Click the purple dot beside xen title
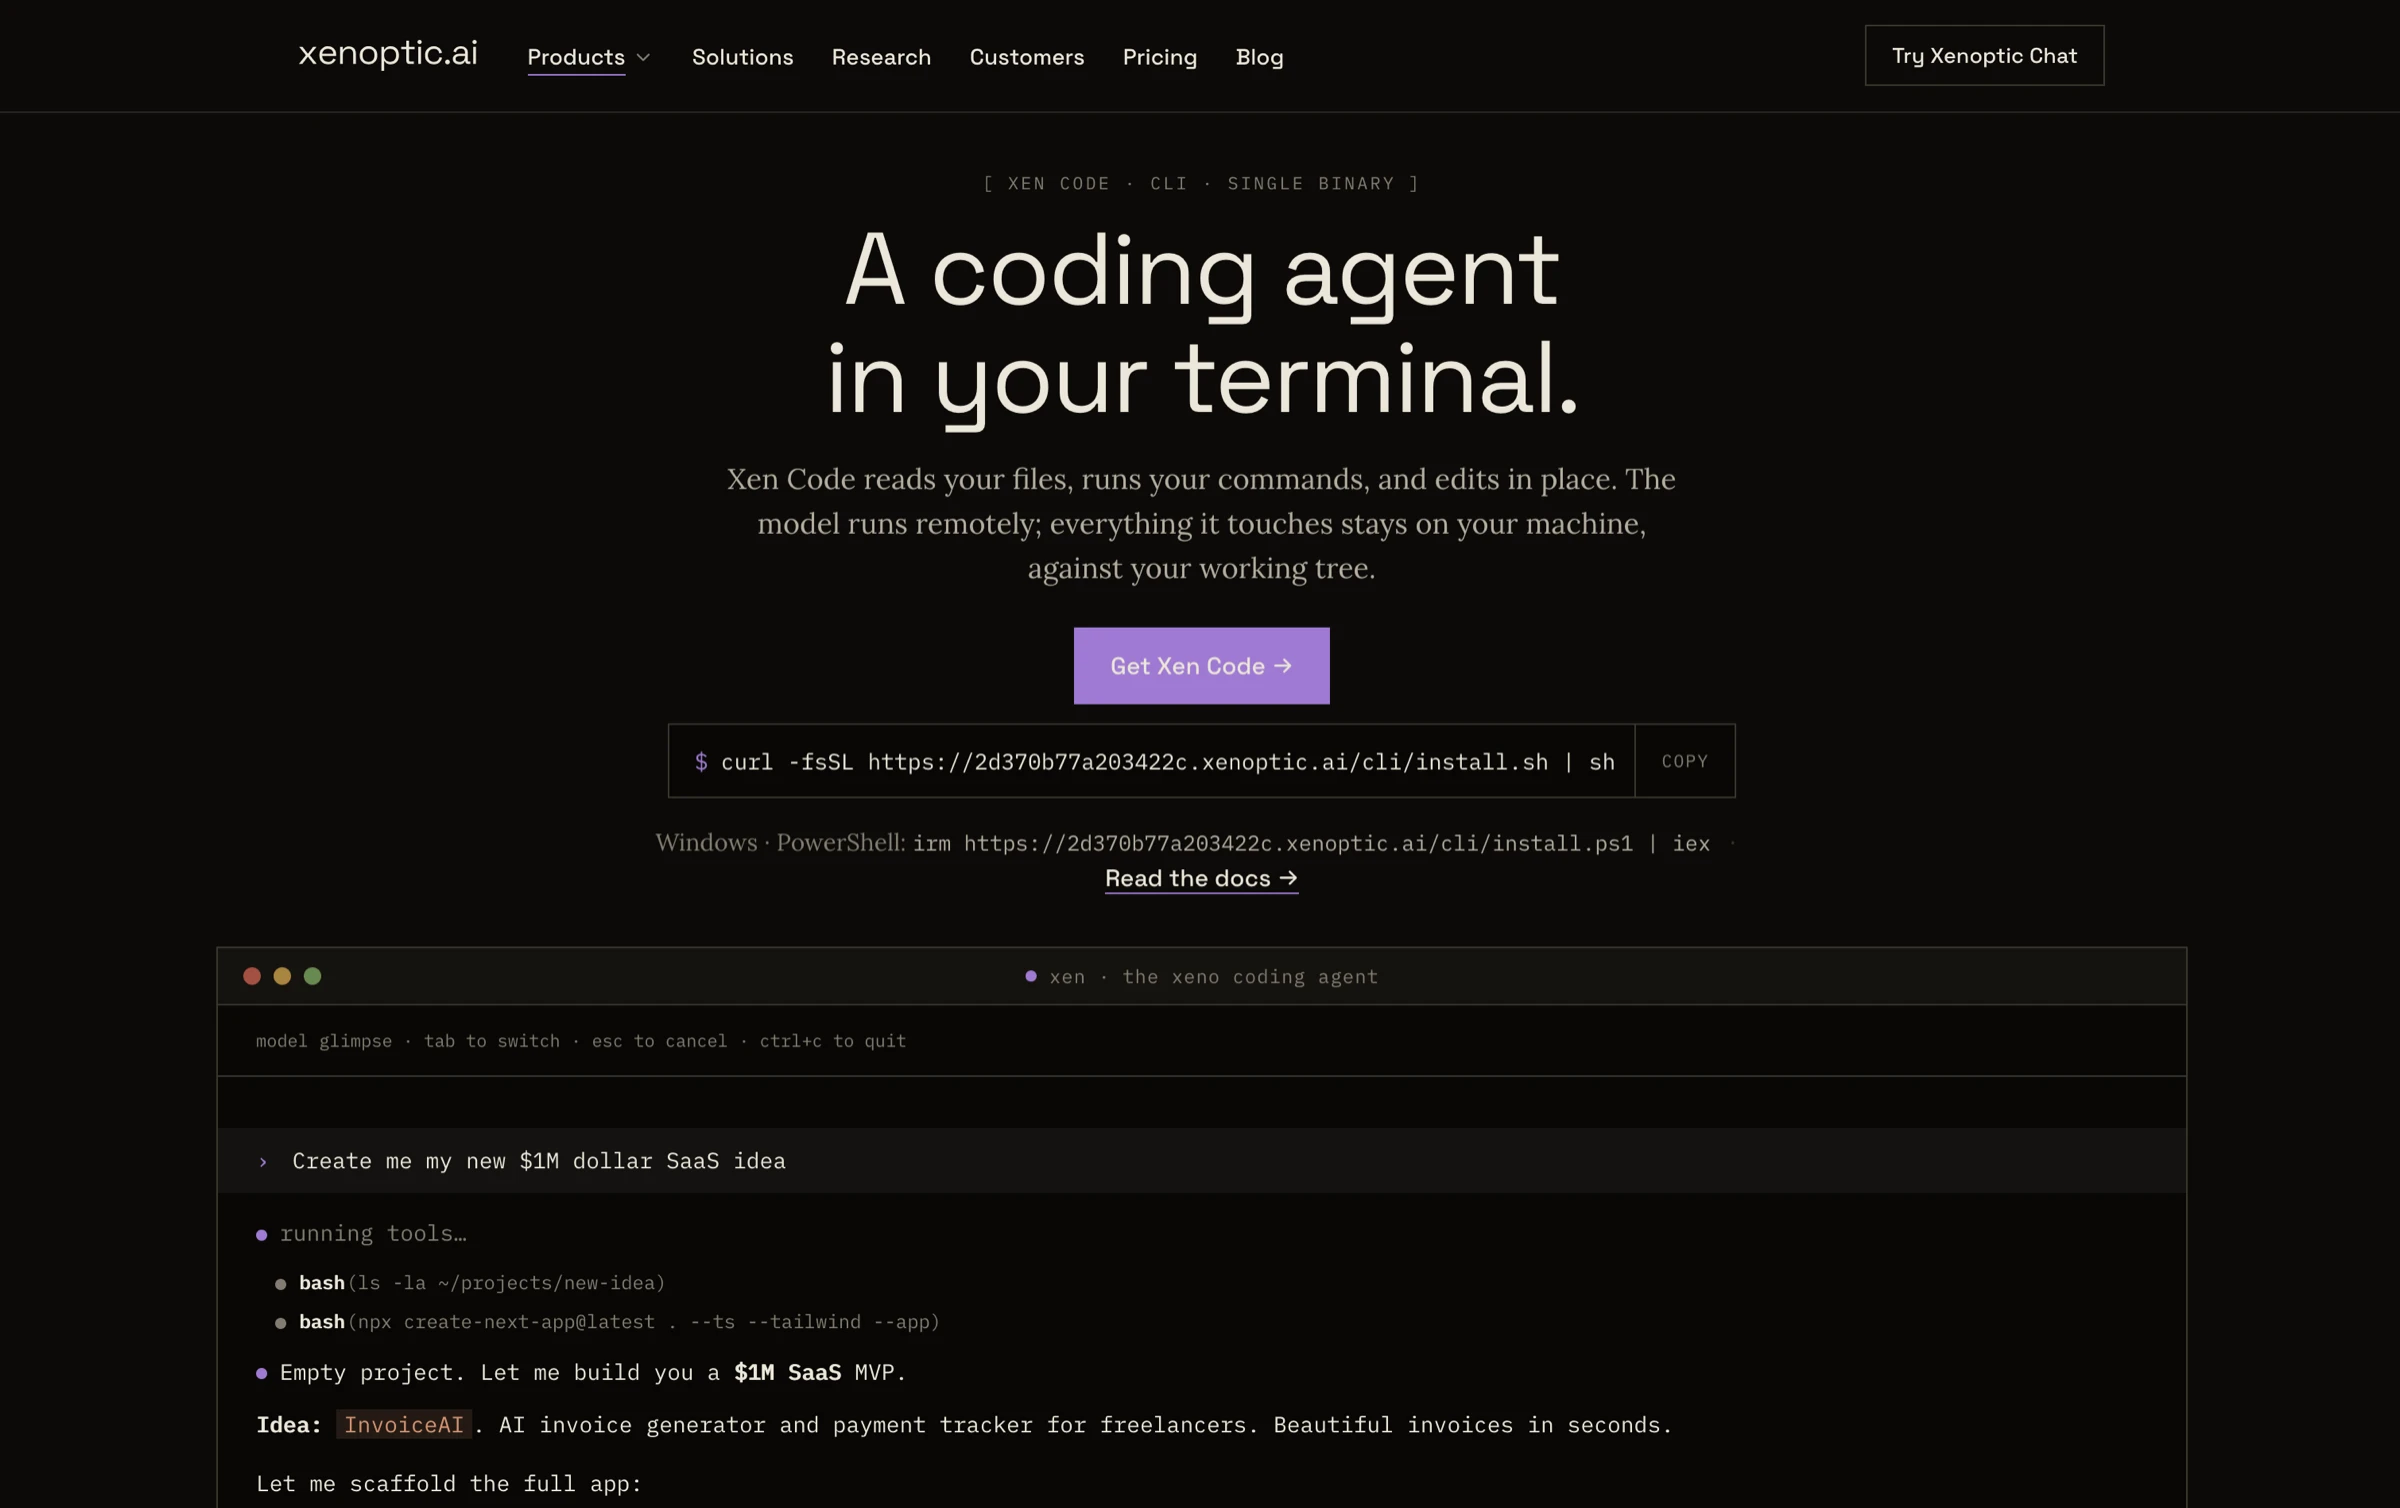This screenshot has height=1508, width=2400. click(x=1031, y=976)
